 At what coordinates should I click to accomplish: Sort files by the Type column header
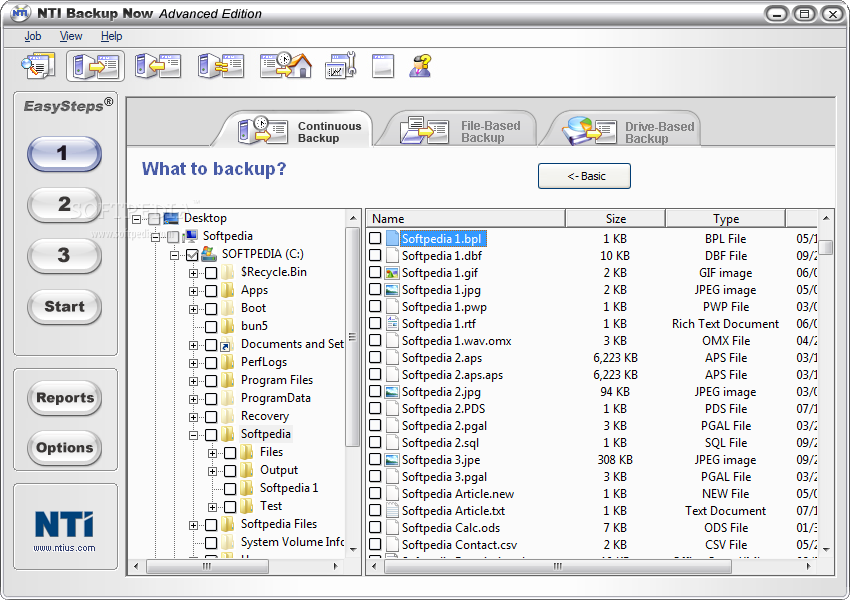tap(726, 218)
